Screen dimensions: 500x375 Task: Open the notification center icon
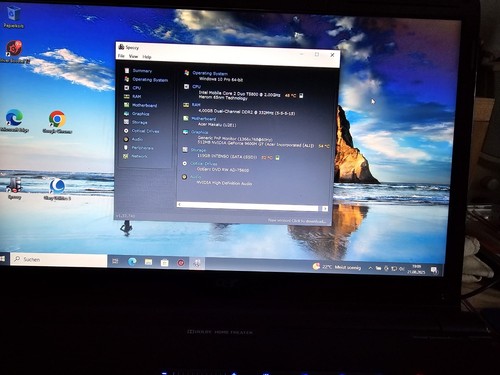(434, 270)
